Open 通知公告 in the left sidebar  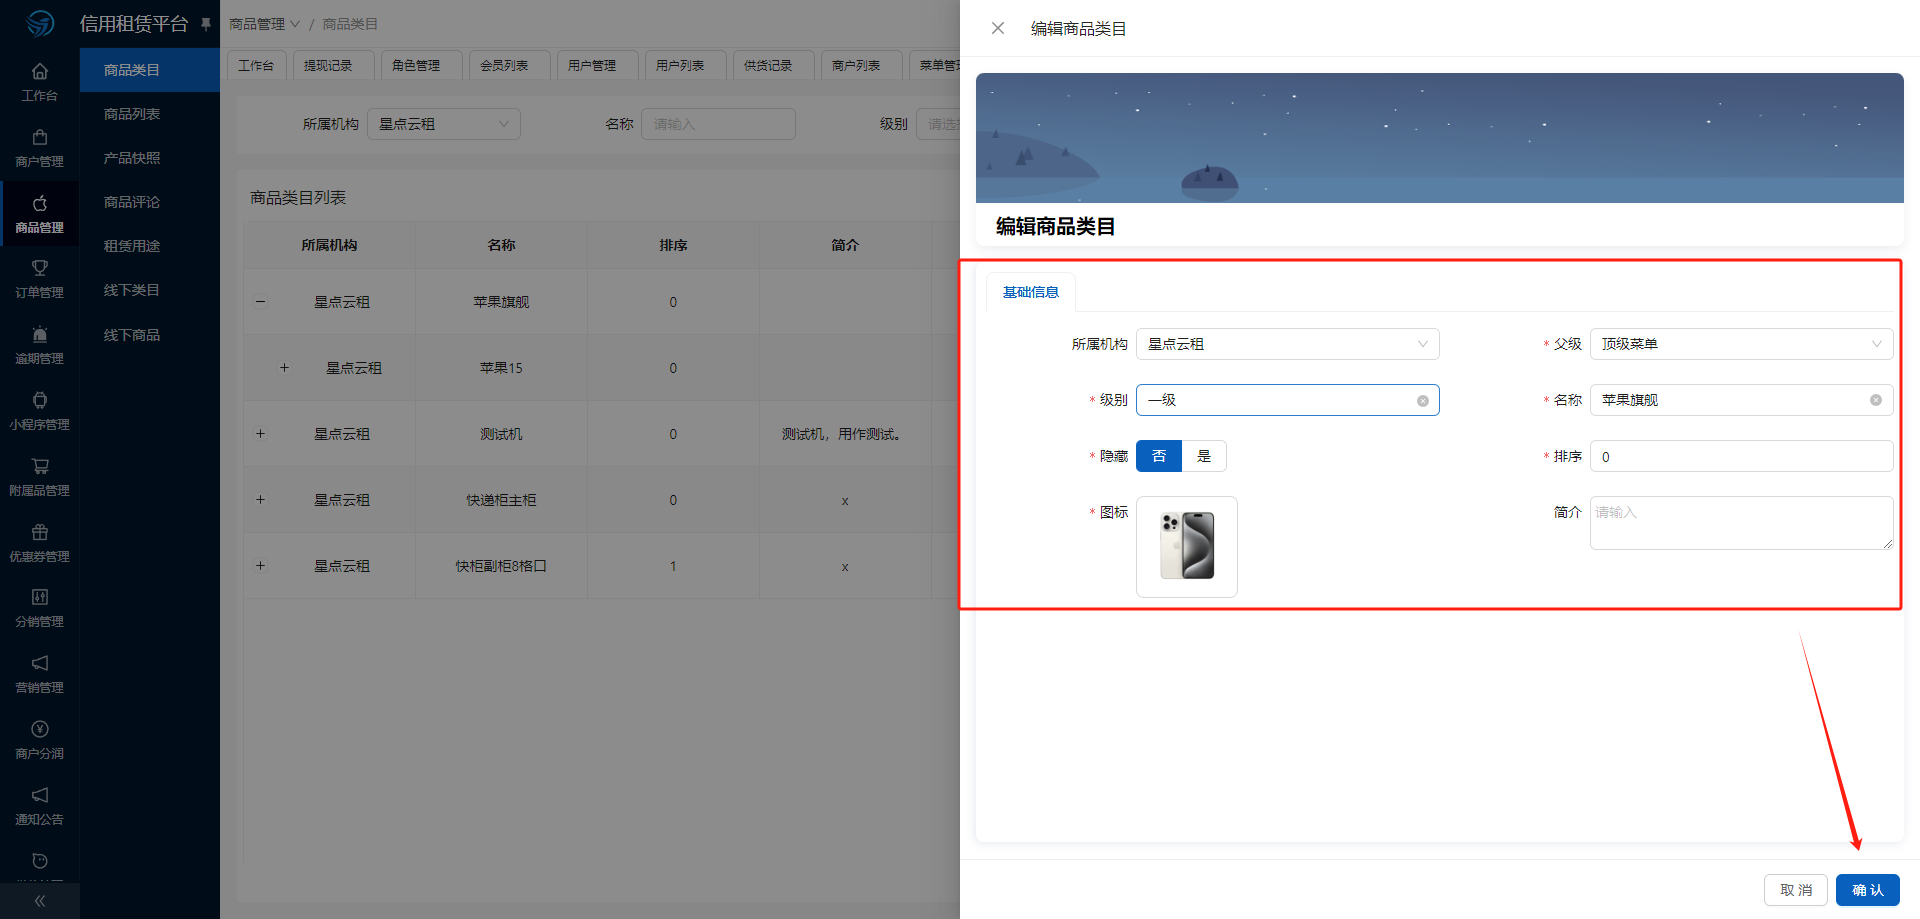point(40,806)
